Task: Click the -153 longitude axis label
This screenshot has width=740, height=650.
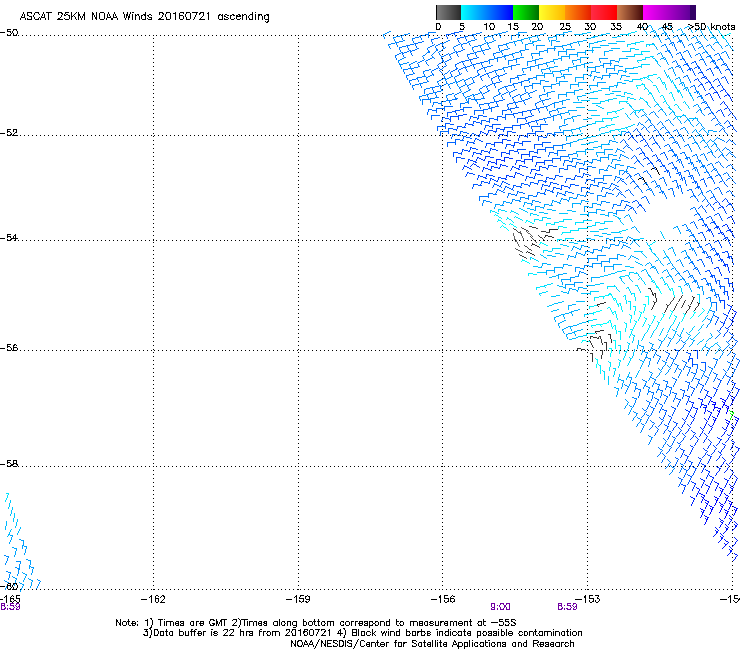Action: [x=588, y=599]
